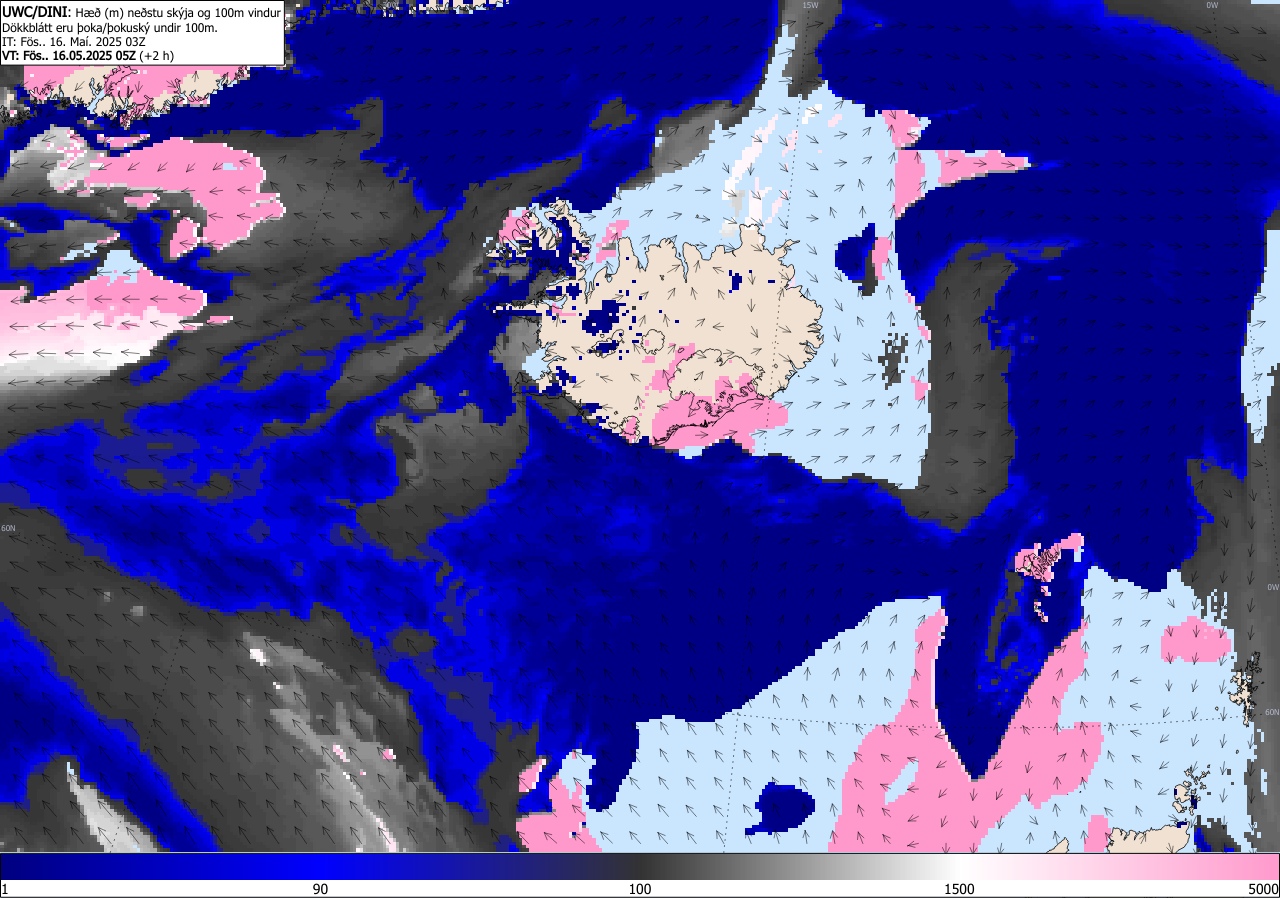This screenshot has height=898, width=1280.
Task: Click the "(+2 h)" forecast offset text
Action: click(x=156, y=55)
